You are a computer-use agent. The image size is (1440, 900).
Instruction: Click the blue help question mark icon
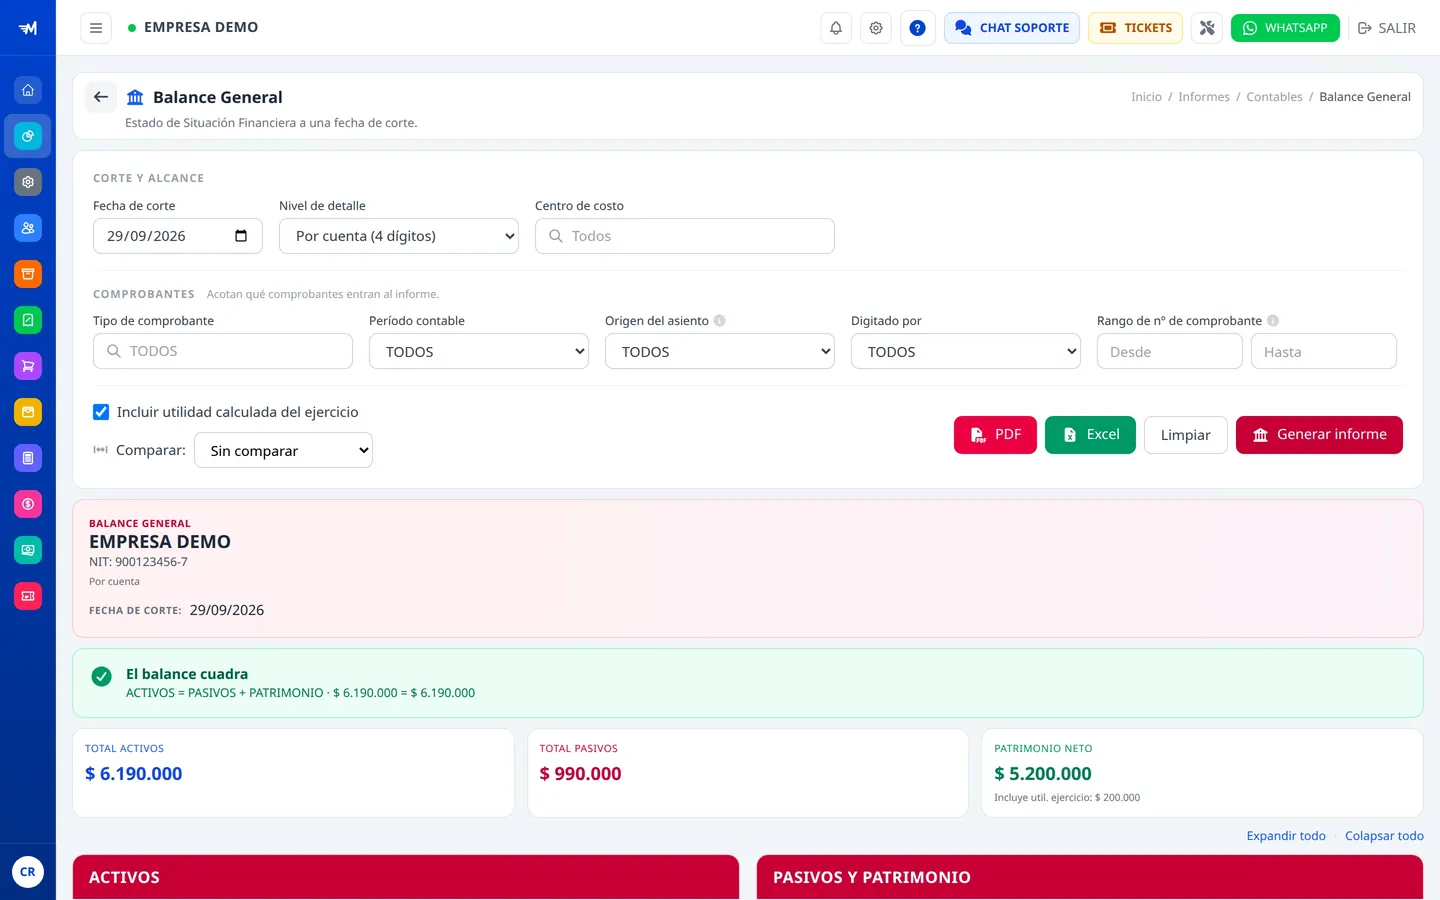[917, 28]
